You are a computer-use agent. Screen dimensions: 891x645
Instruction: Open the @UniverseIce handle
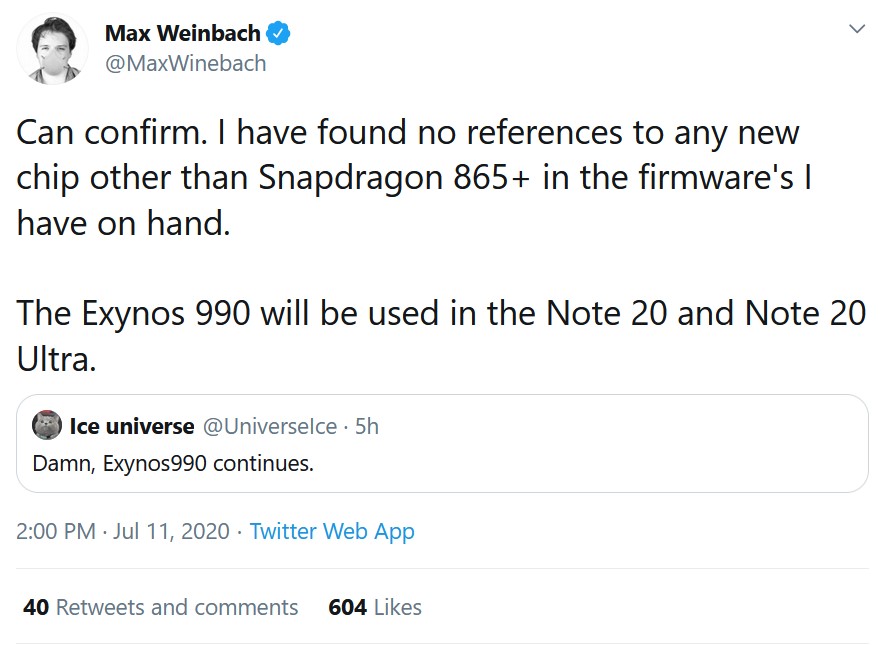tap(270, 426)
